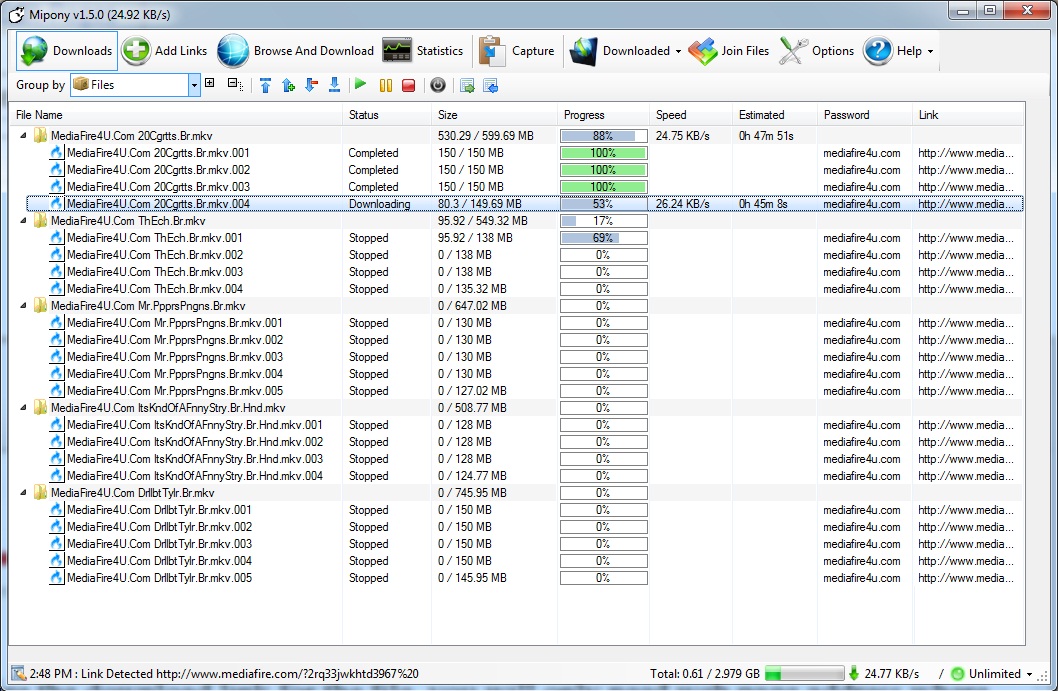Image resolution: width=1058 pixels, height=691 pixels.
Task: Collapse the Mr.PpprsPngns.Br.mkv group
Action: click(24, 306)
